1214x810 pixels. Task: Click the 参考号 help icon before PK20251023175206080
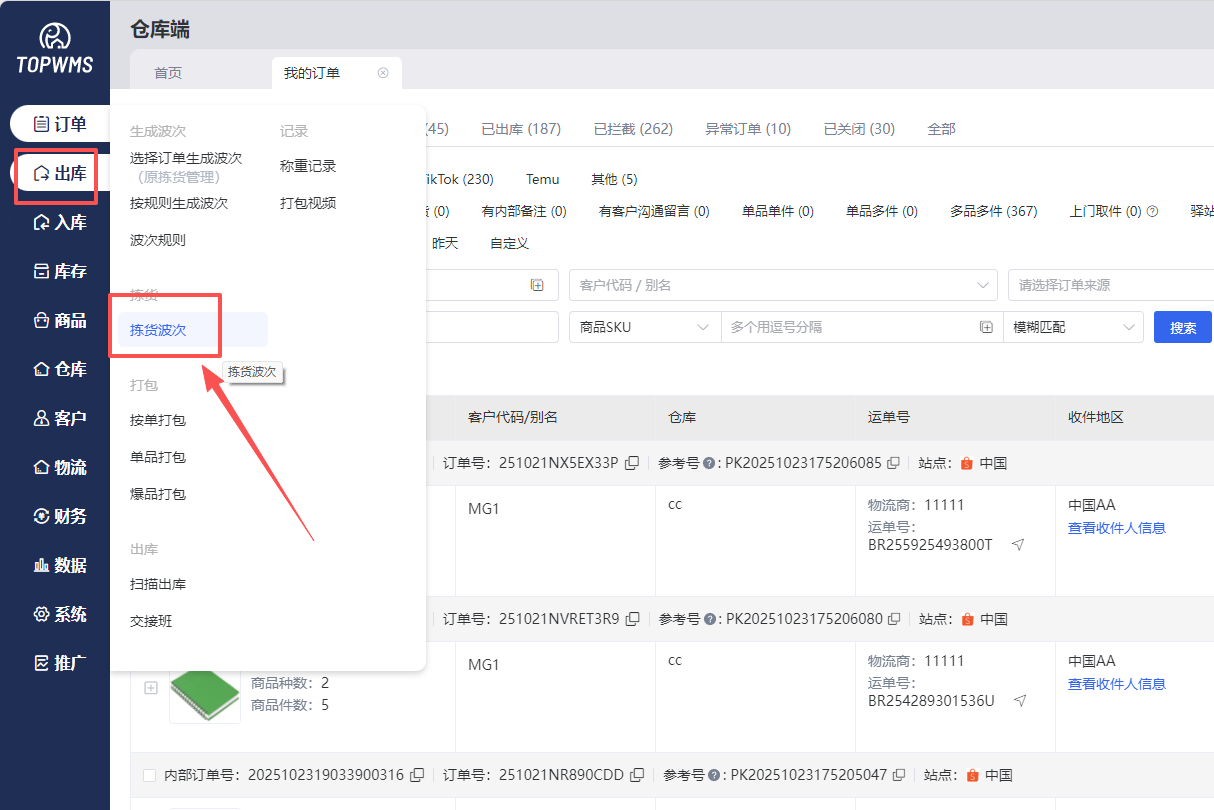coord(708,619)
